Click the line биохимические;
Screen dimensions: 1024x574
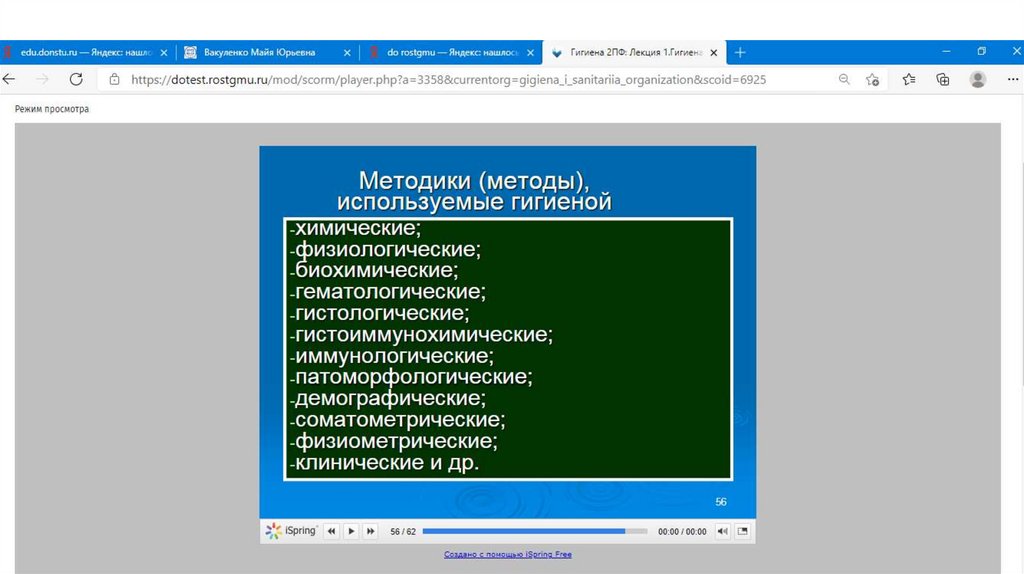click(x=374, y=270)
